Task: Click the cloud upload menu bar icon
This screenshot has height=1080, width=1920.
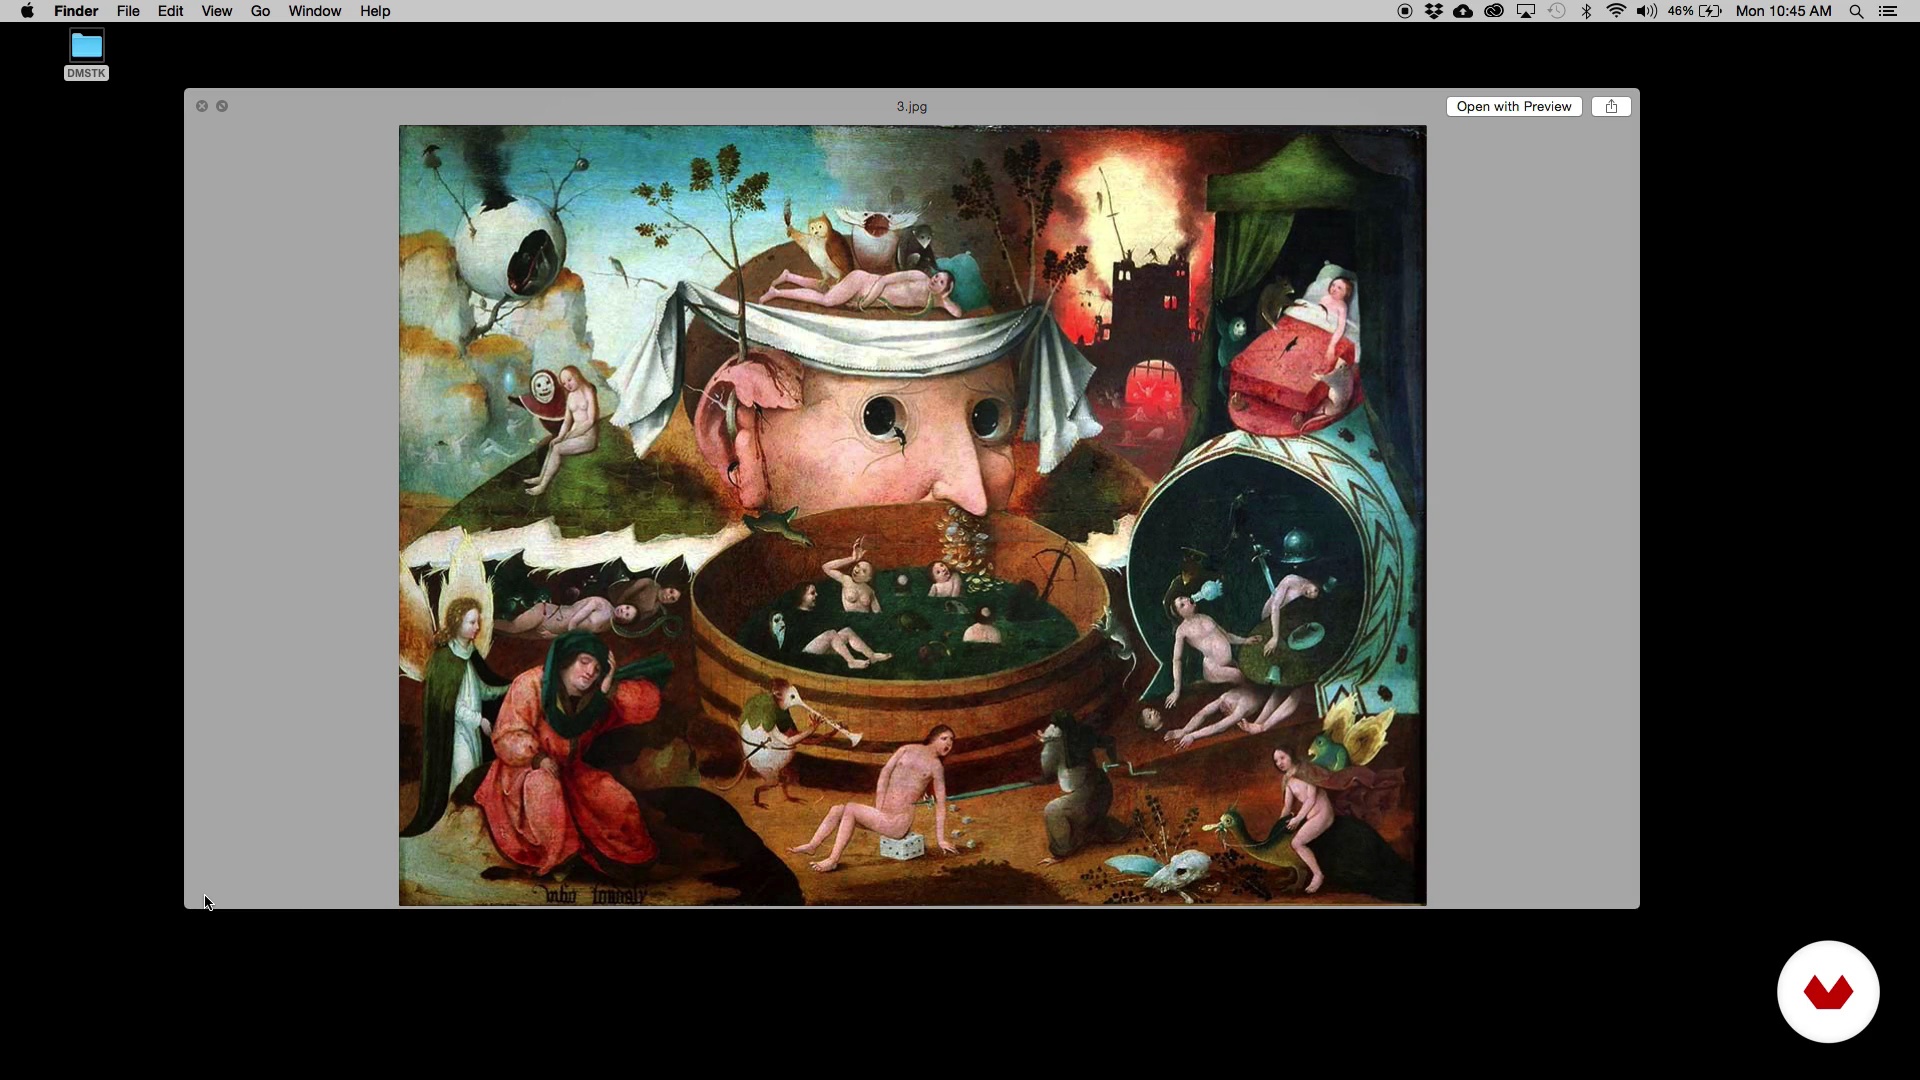Action: tap(1463, 11)
